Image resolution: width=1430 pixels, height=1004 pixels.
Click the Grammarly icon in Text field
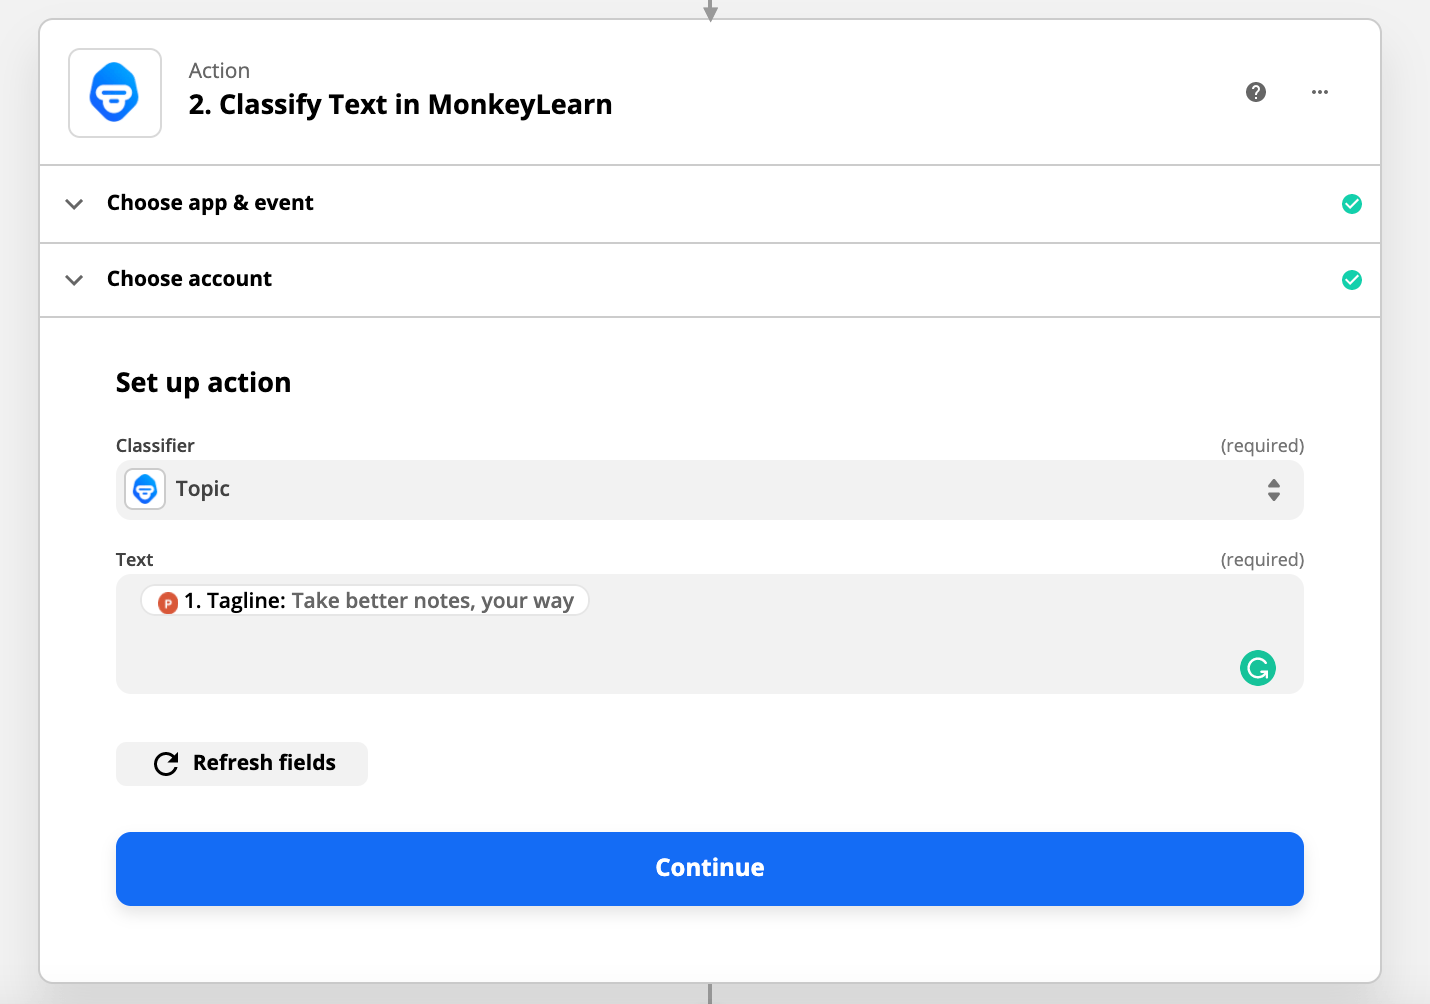pyautogui.click(x=1257, y=668)
